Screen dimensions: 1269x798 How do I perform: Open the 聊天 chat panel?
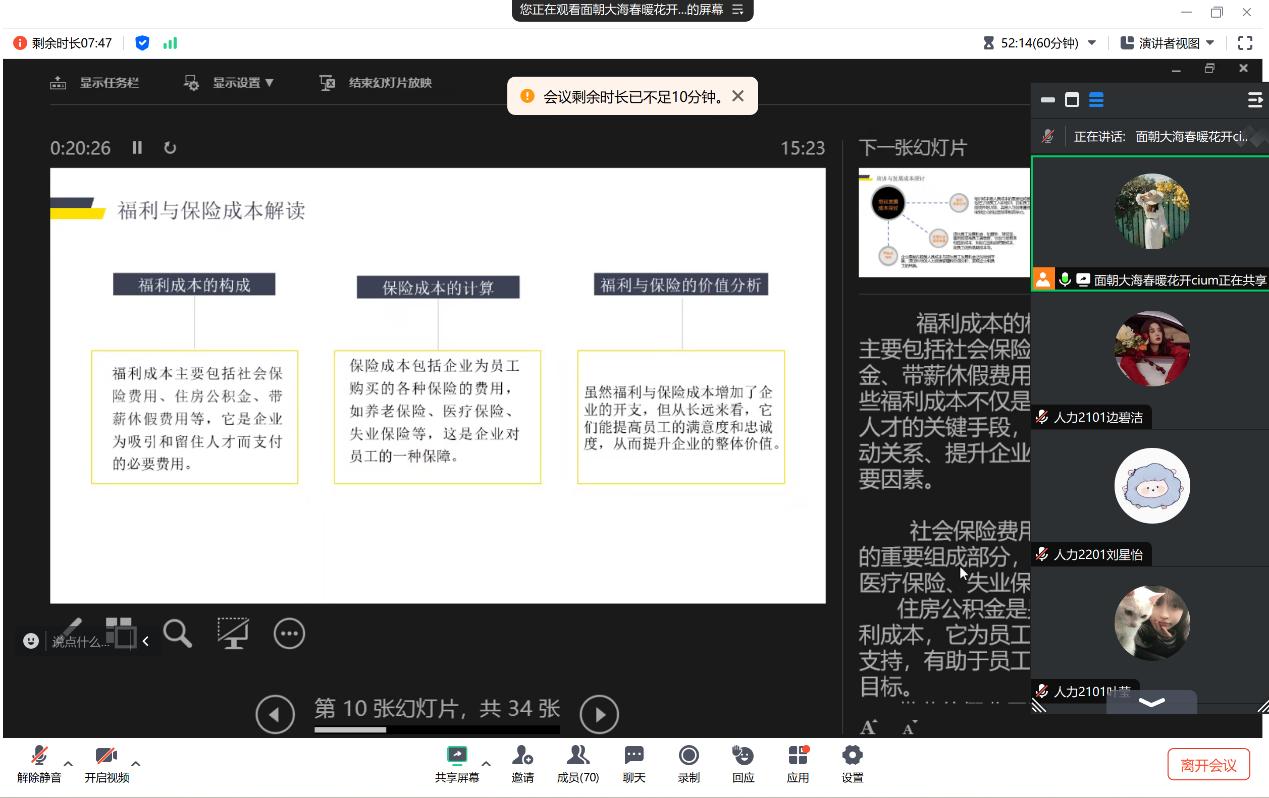coord(633,762)
